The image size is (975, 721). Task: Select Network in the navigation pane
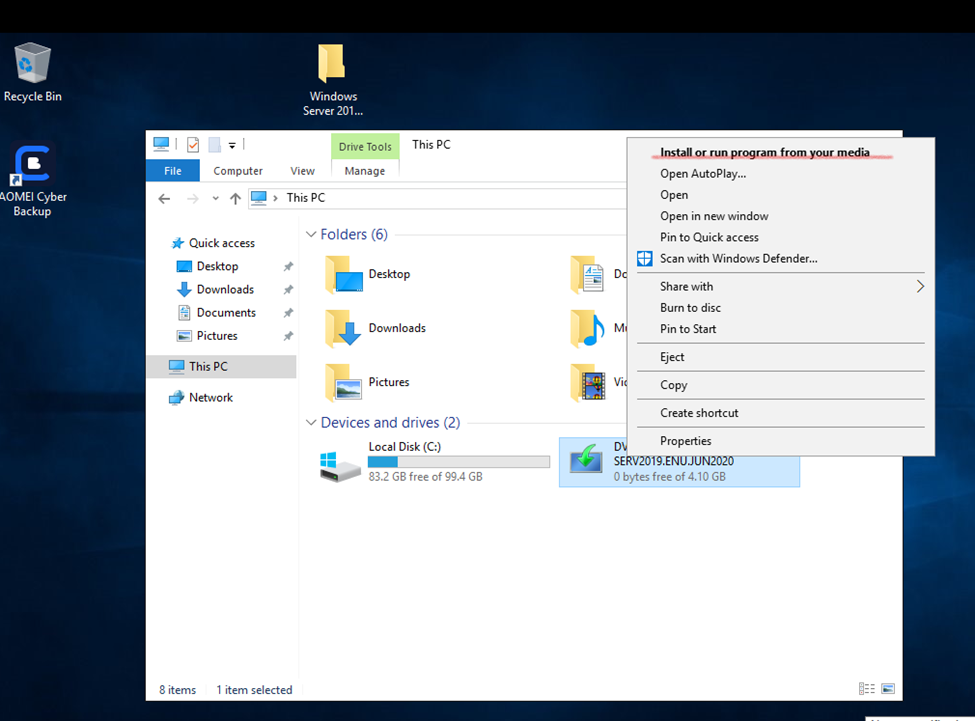(x=210, y=397)
